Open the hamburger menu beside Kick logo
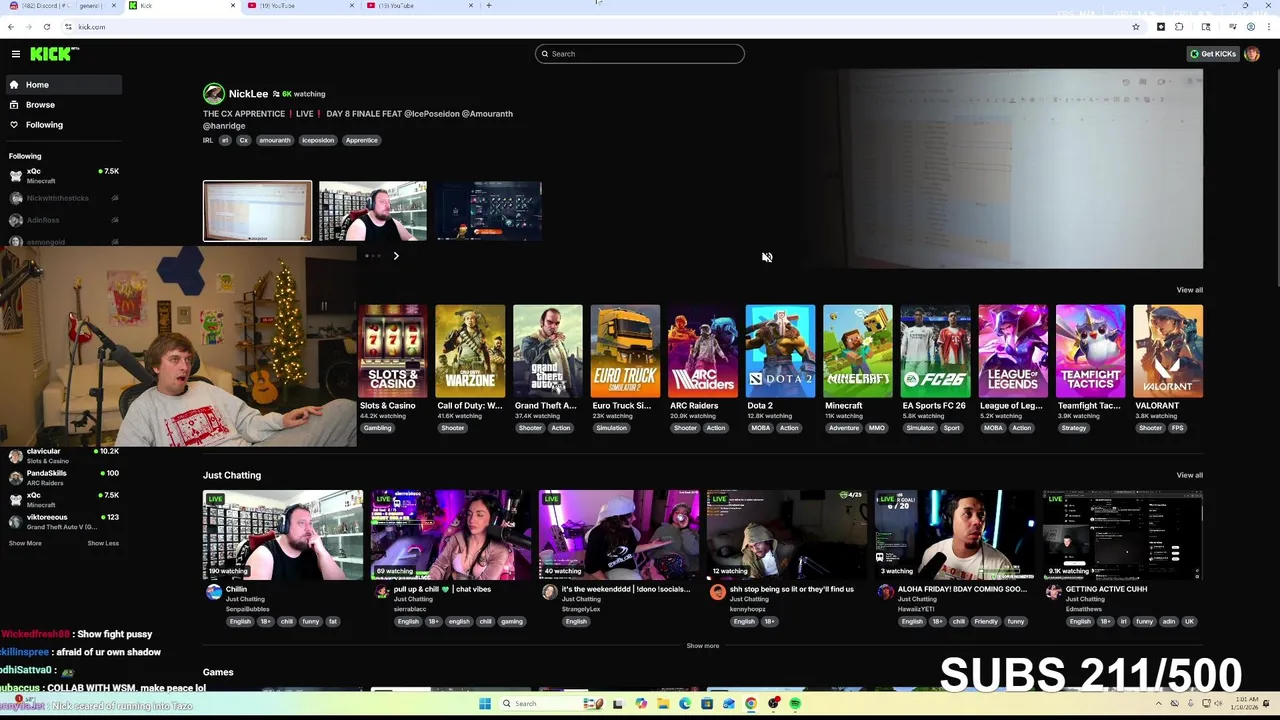 pyautogui.click(x=16, y=54)
